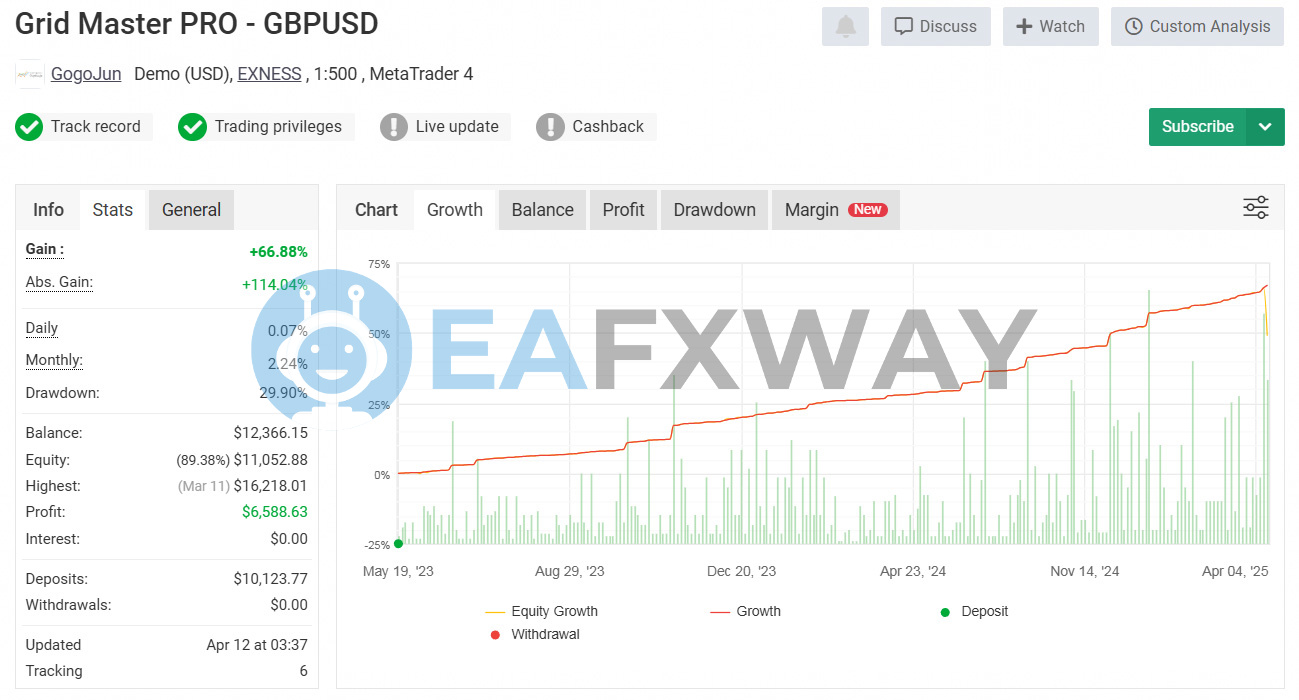
Task: Select the Growth chart tab
Action: click(455, 210)
